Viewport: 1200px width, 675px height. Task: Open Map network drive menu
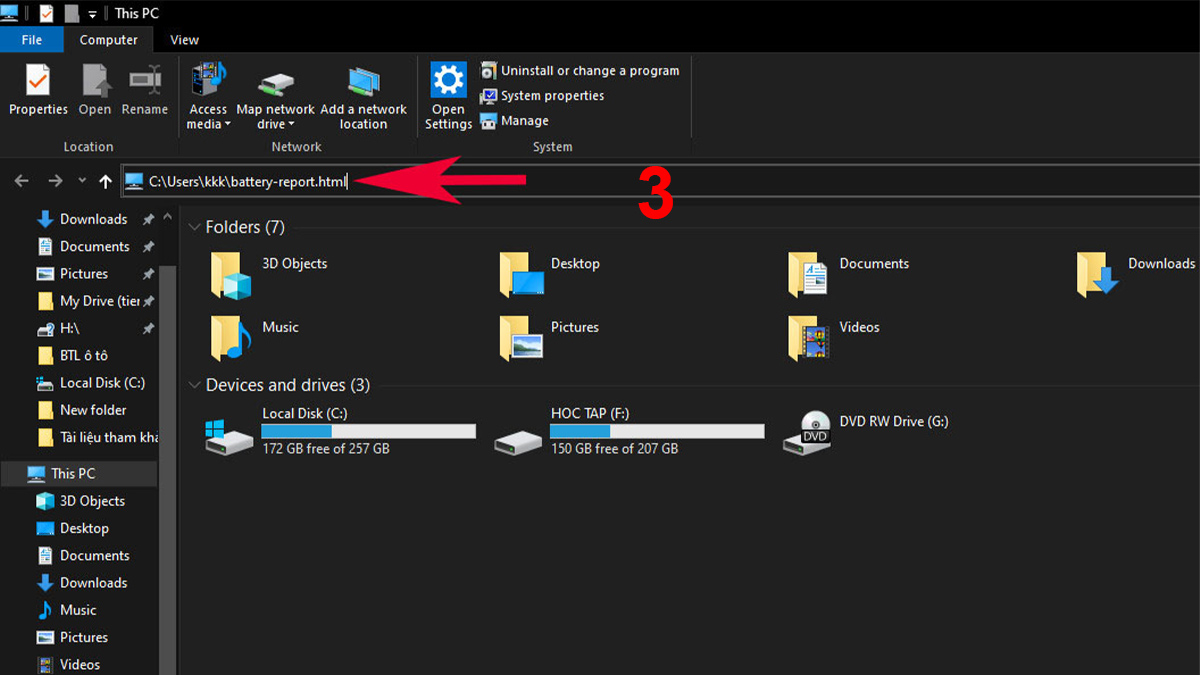point(276,97)
